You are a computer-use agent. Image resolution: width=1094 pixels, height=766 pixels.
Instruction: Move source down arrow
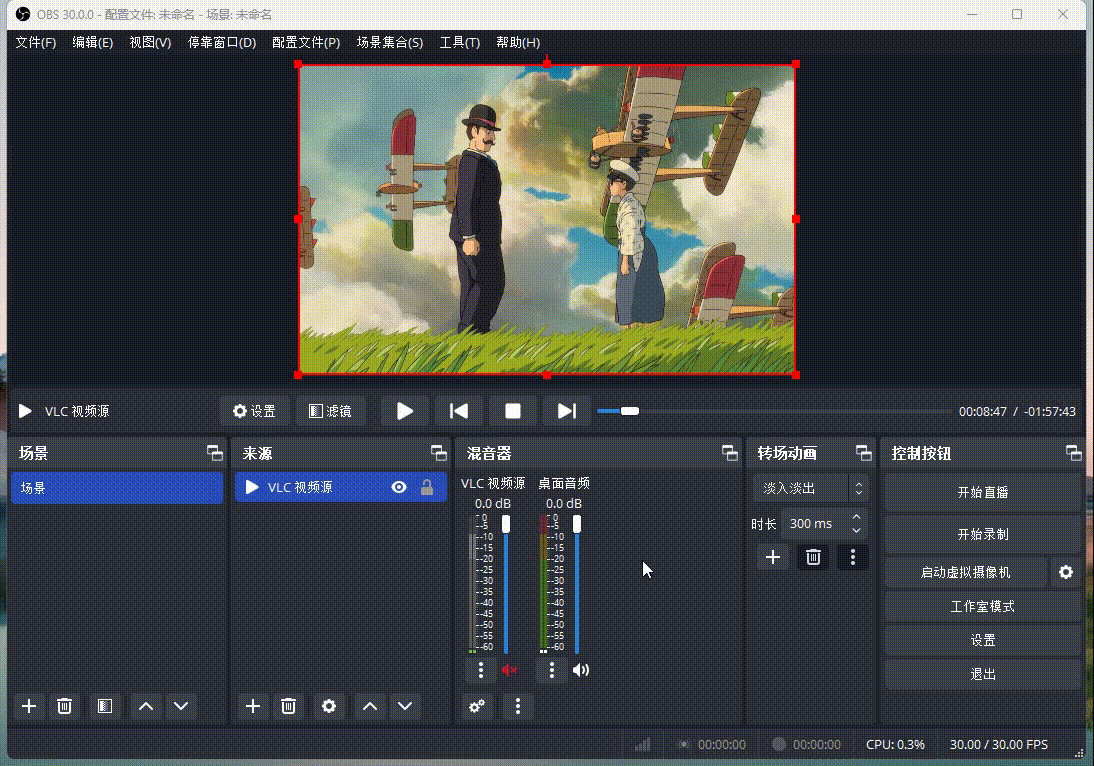405,706
